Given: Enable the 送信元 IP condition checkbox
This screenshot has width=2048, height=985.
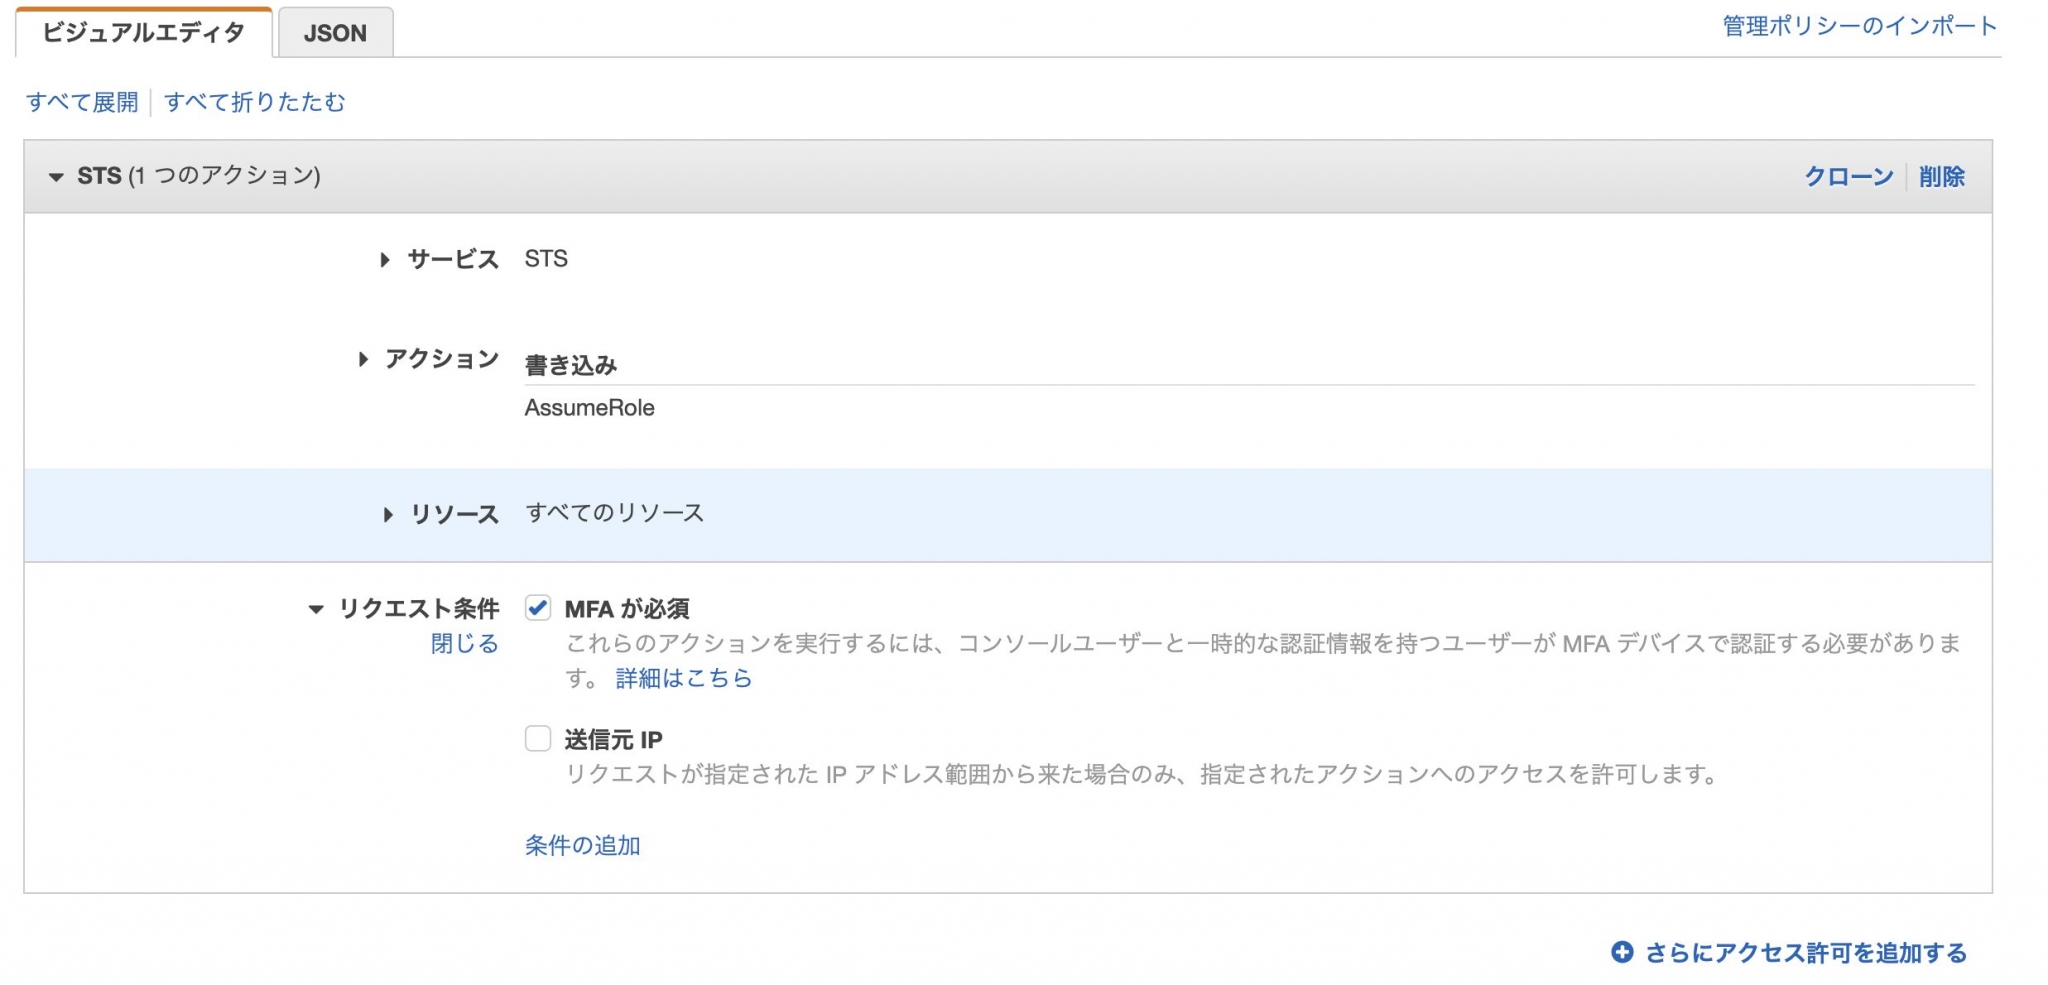Looking at the screenshot, I should [x=537, y=737].
